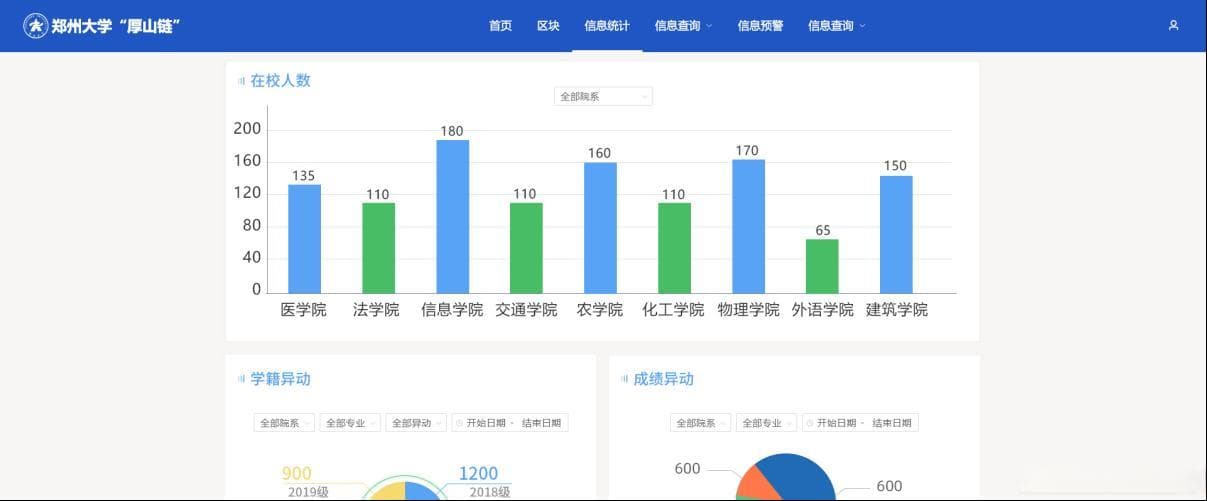This screenshot has width=1207, height=501.
Task: Click the 农学院 axis label
Action: (600, 310)
